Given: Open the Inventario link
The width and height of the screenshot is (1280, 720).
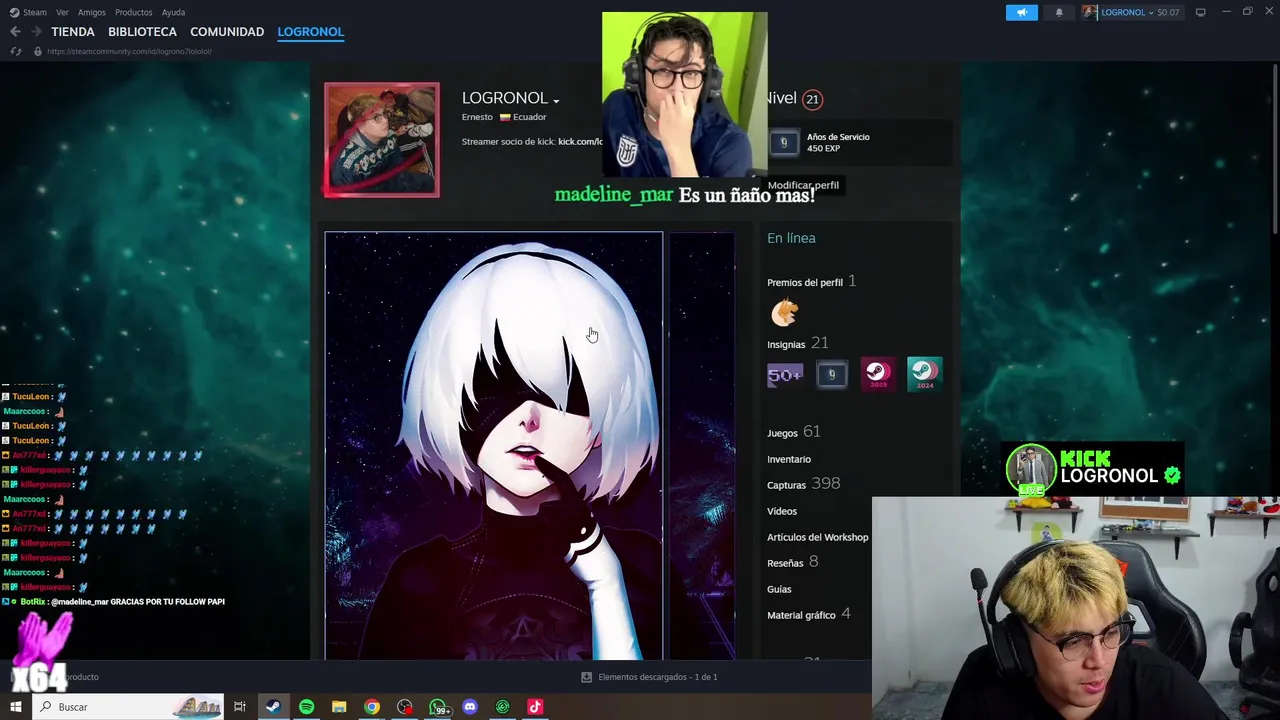Looking at the screenshot, I should tap(789, 459).
